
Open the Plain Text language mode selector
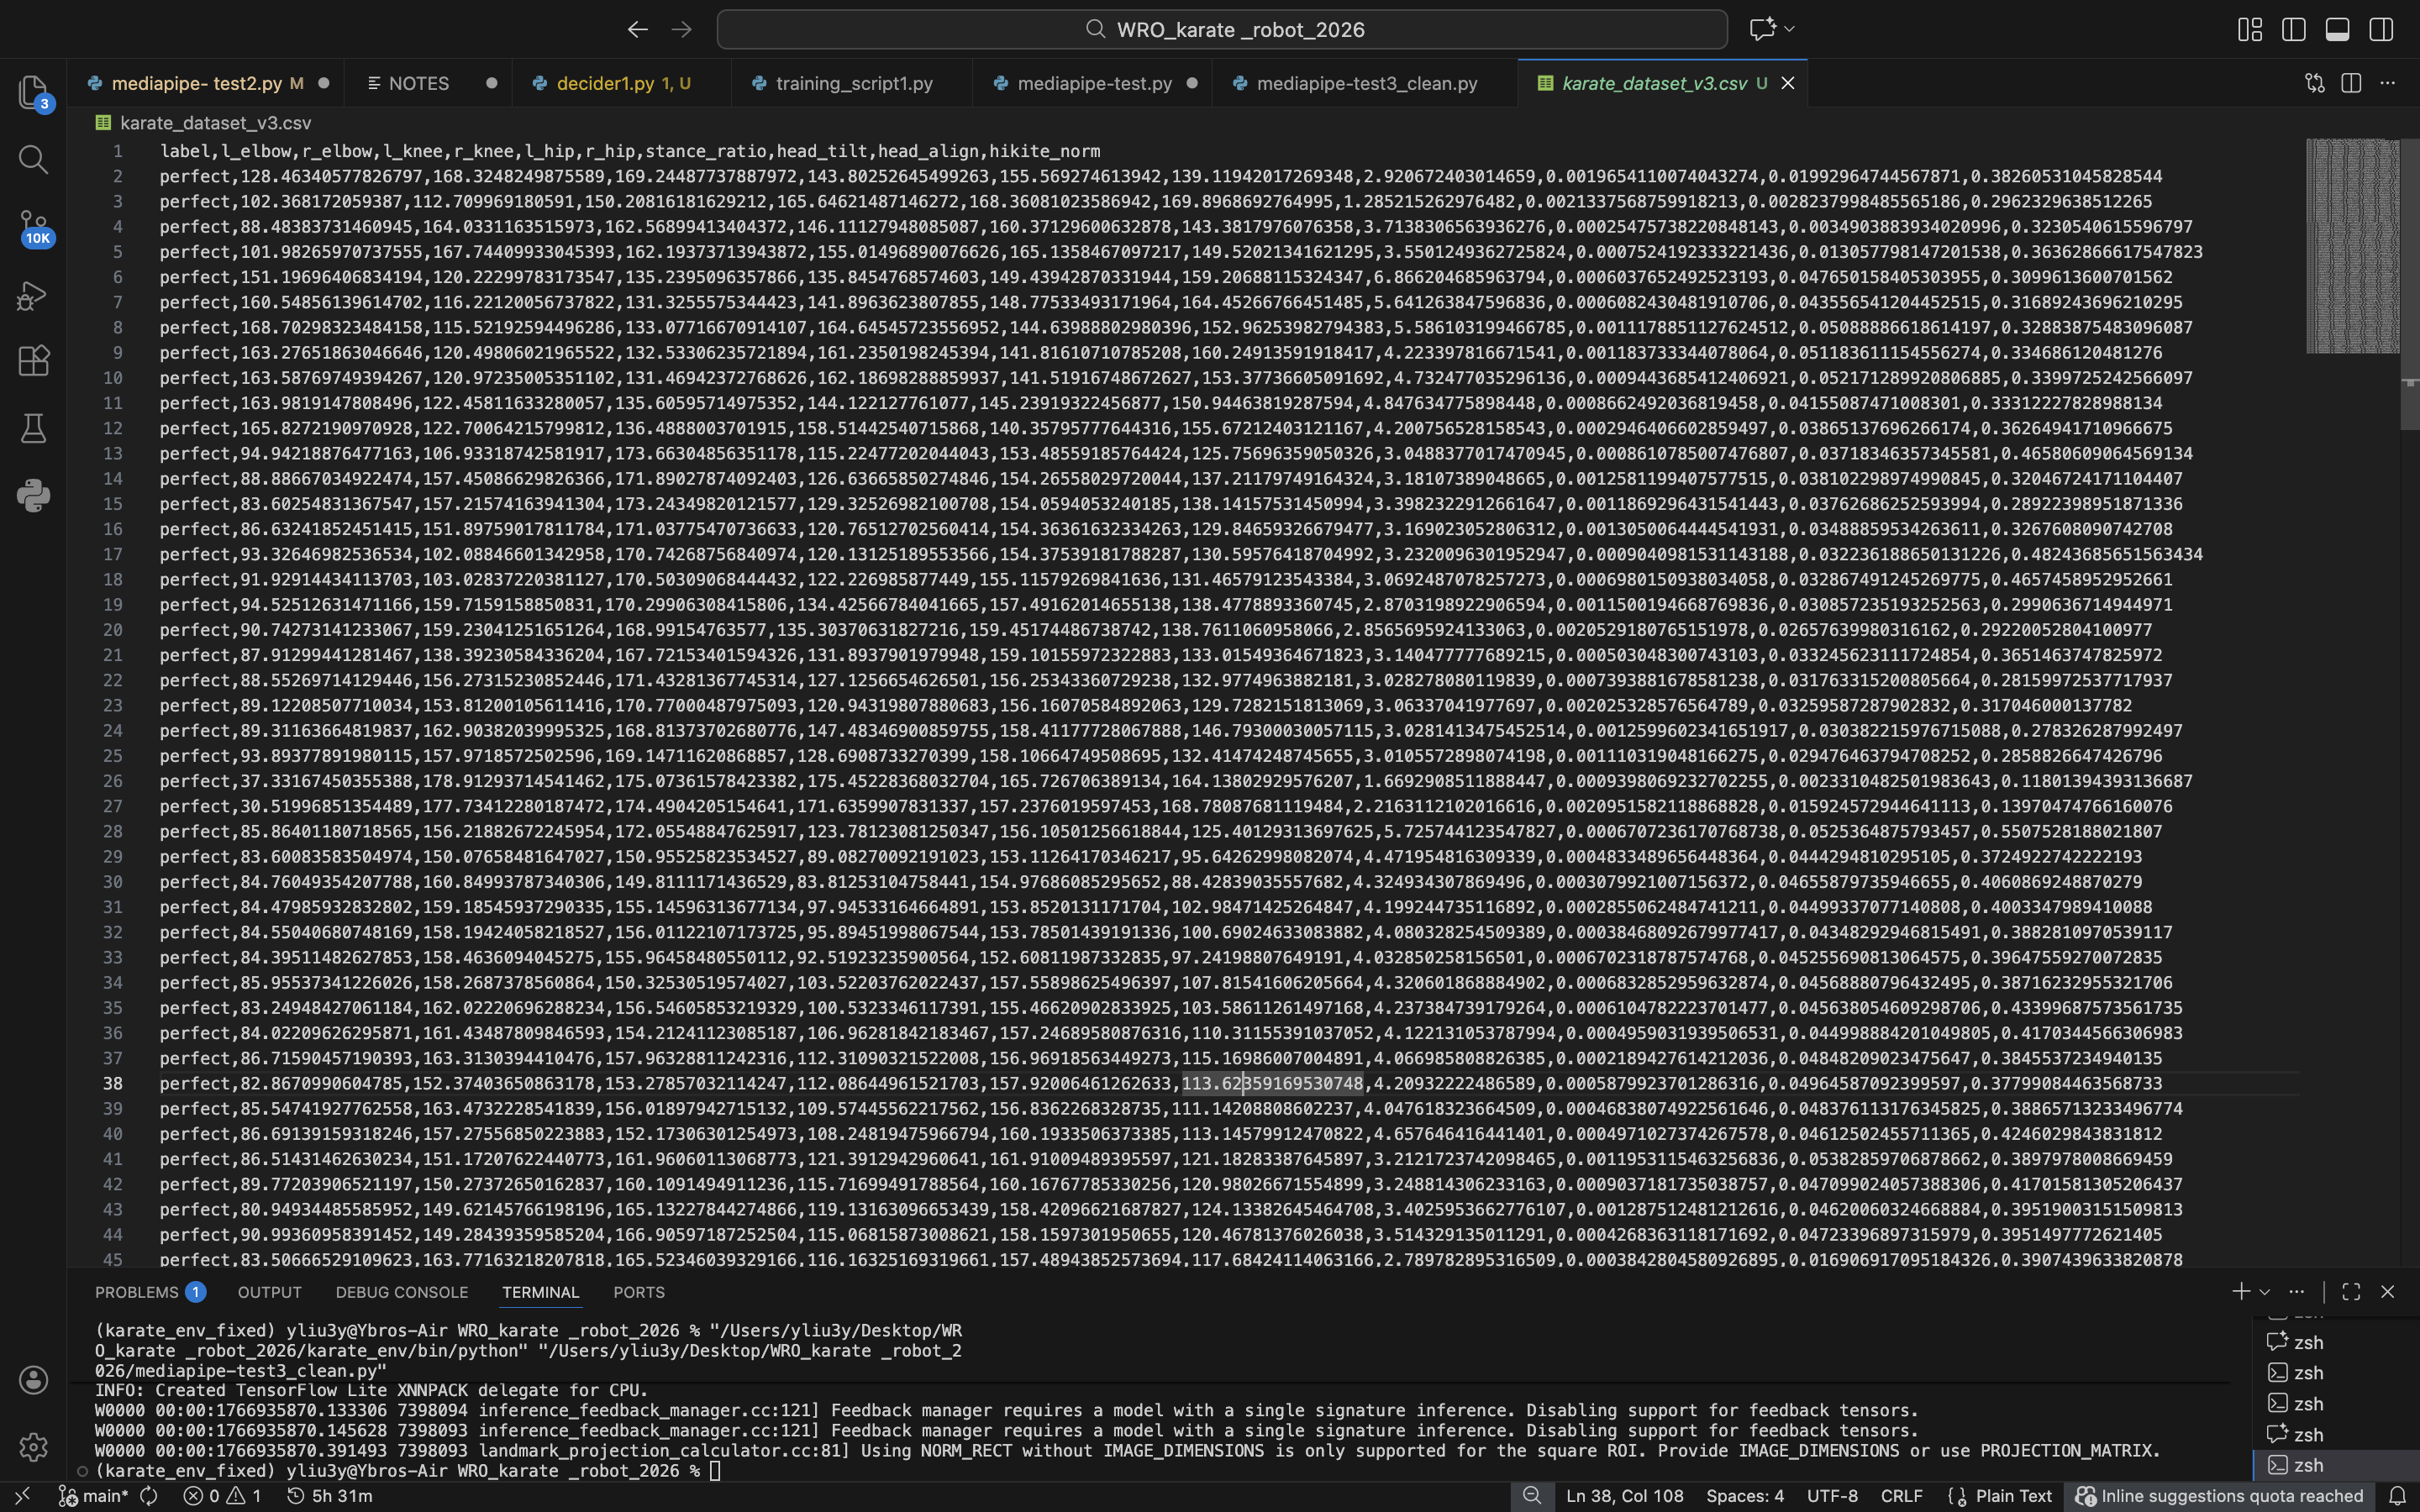pyautogui.click(x=2012, y=1496)
